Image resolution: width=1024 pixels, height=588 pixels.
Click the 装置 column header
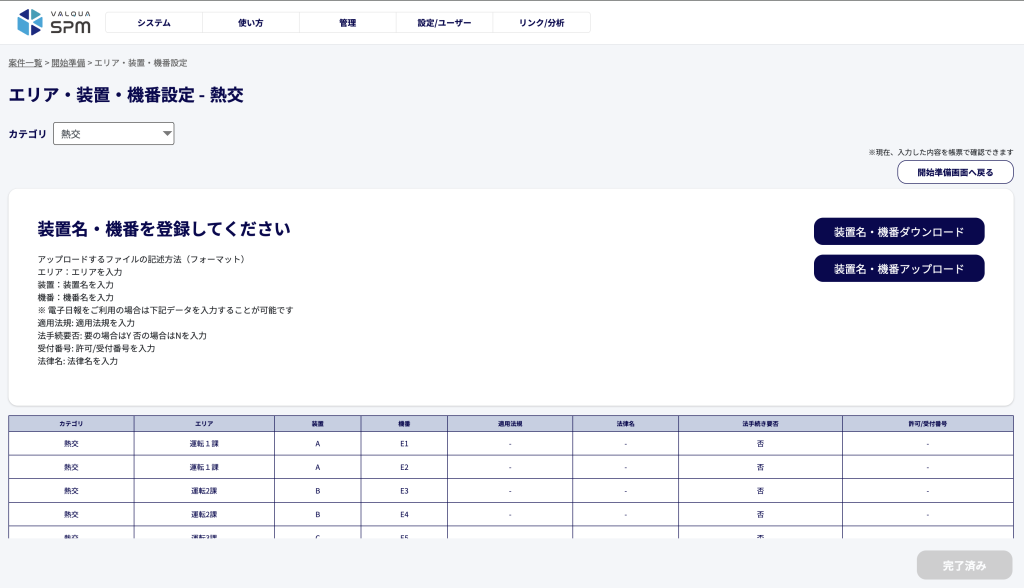317,424
